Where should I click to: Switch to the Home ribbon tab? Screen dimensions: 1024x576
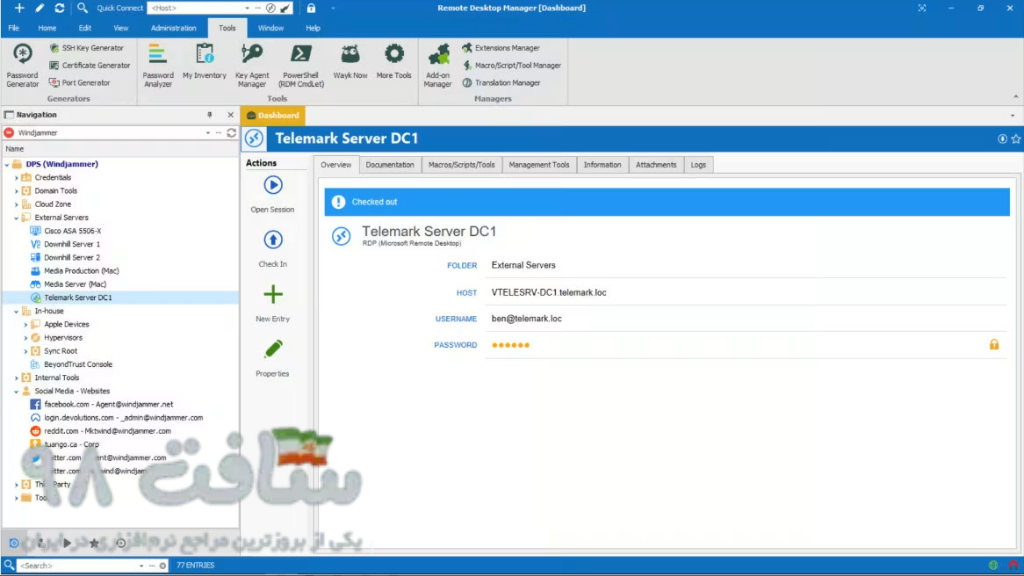click(47, 28)
